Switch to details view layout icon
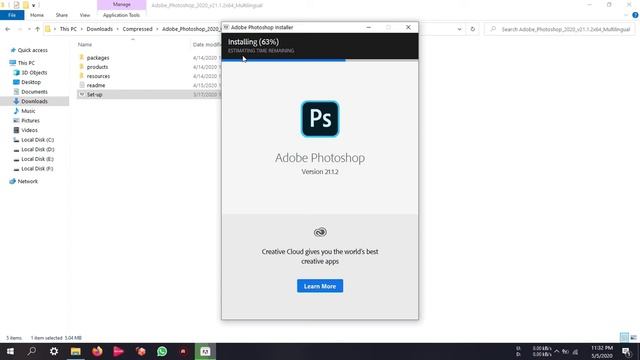 tap(624, 337)
